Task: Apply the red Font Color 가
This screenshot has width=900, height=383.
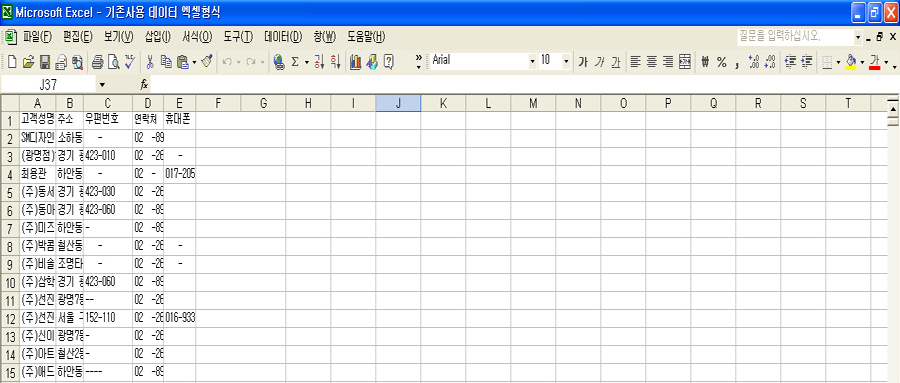Action: click(x=875, y=61)
